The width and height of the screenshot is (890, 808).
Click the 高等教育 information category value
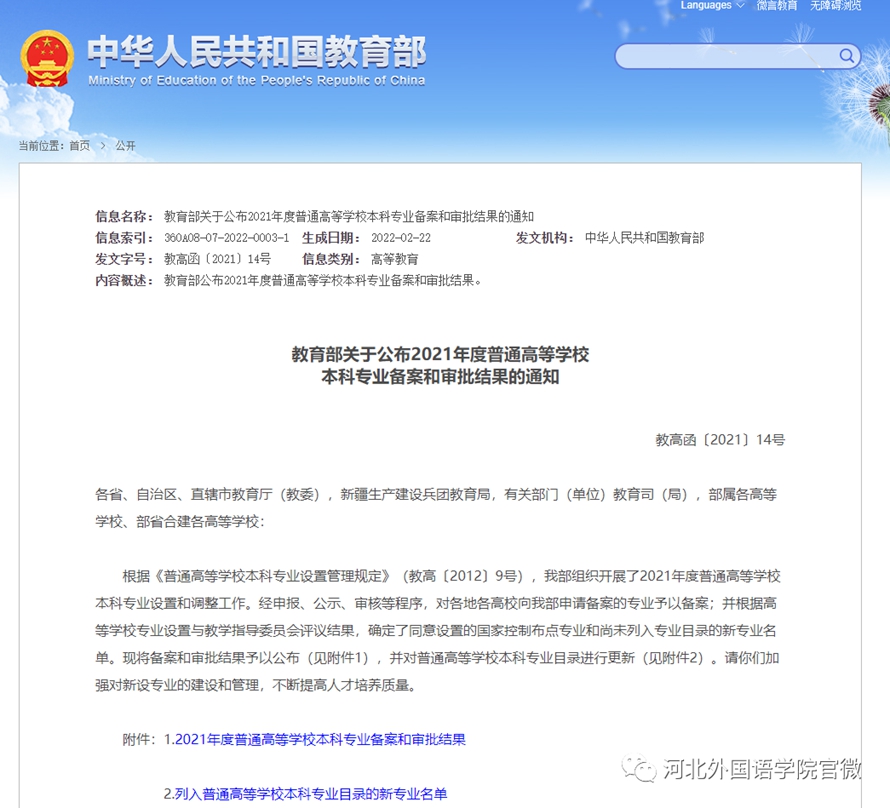395,259
